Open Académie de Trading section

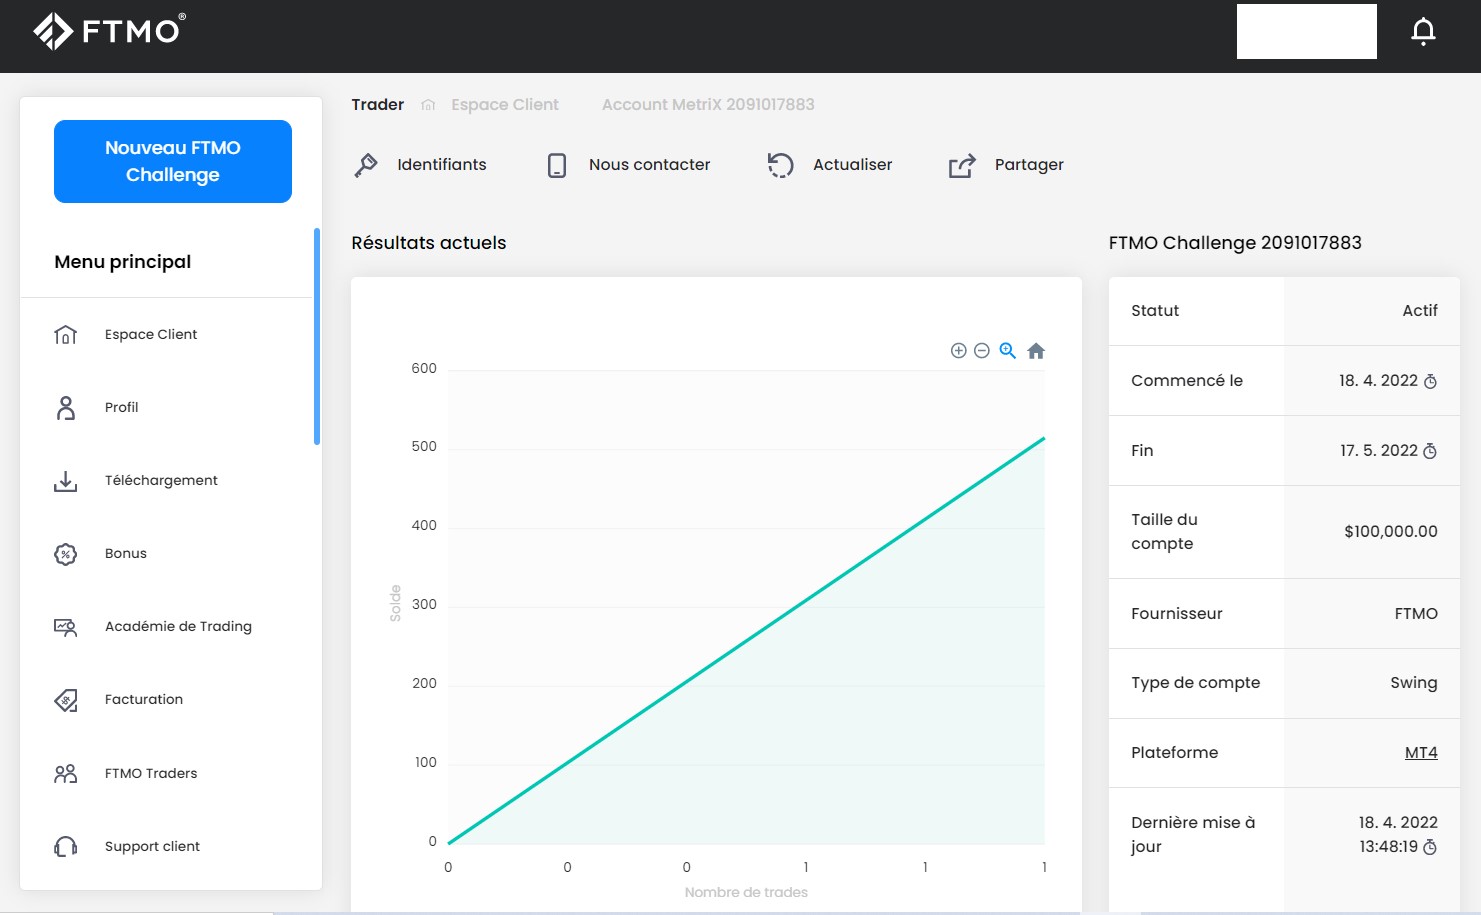point(177,627)
